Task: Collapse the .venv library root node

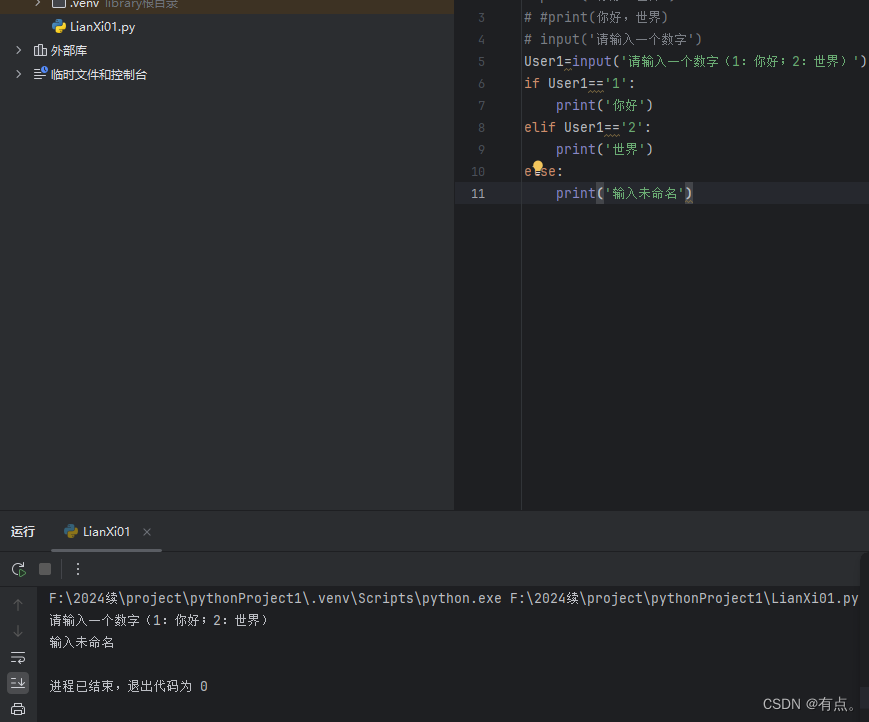Action: point(38,4)
